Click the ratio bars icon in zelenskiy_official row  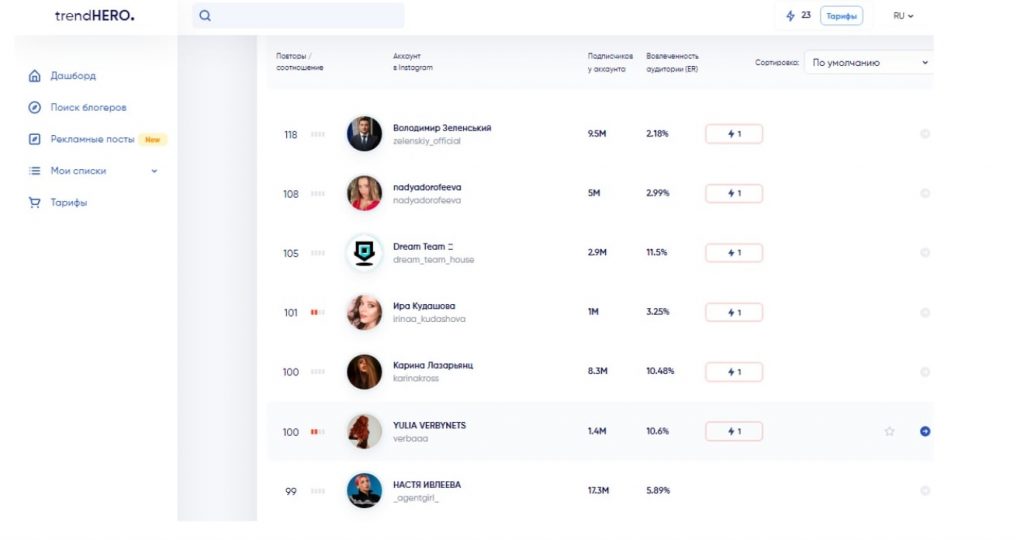(318, 135)
